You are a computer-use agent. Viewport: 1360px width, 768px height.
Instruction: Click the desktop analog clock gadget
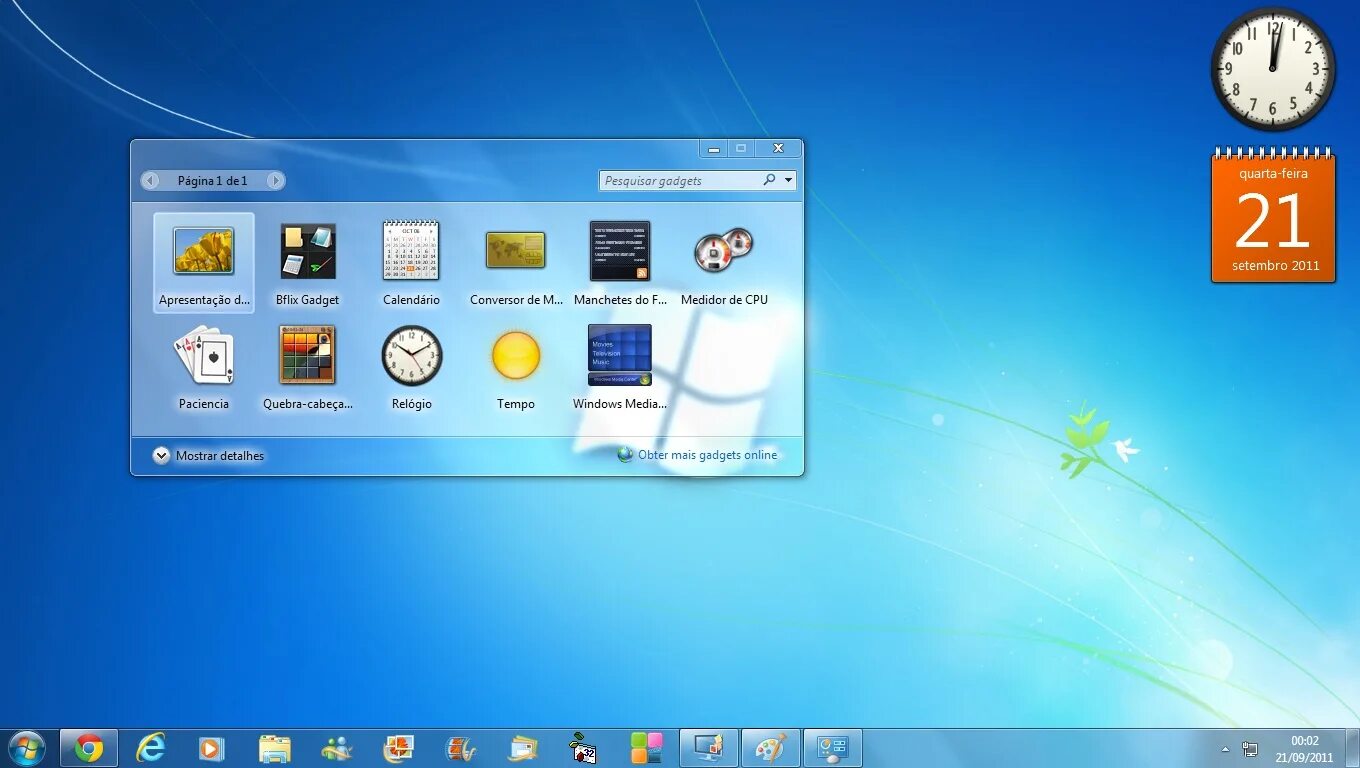pos(1273,69)
